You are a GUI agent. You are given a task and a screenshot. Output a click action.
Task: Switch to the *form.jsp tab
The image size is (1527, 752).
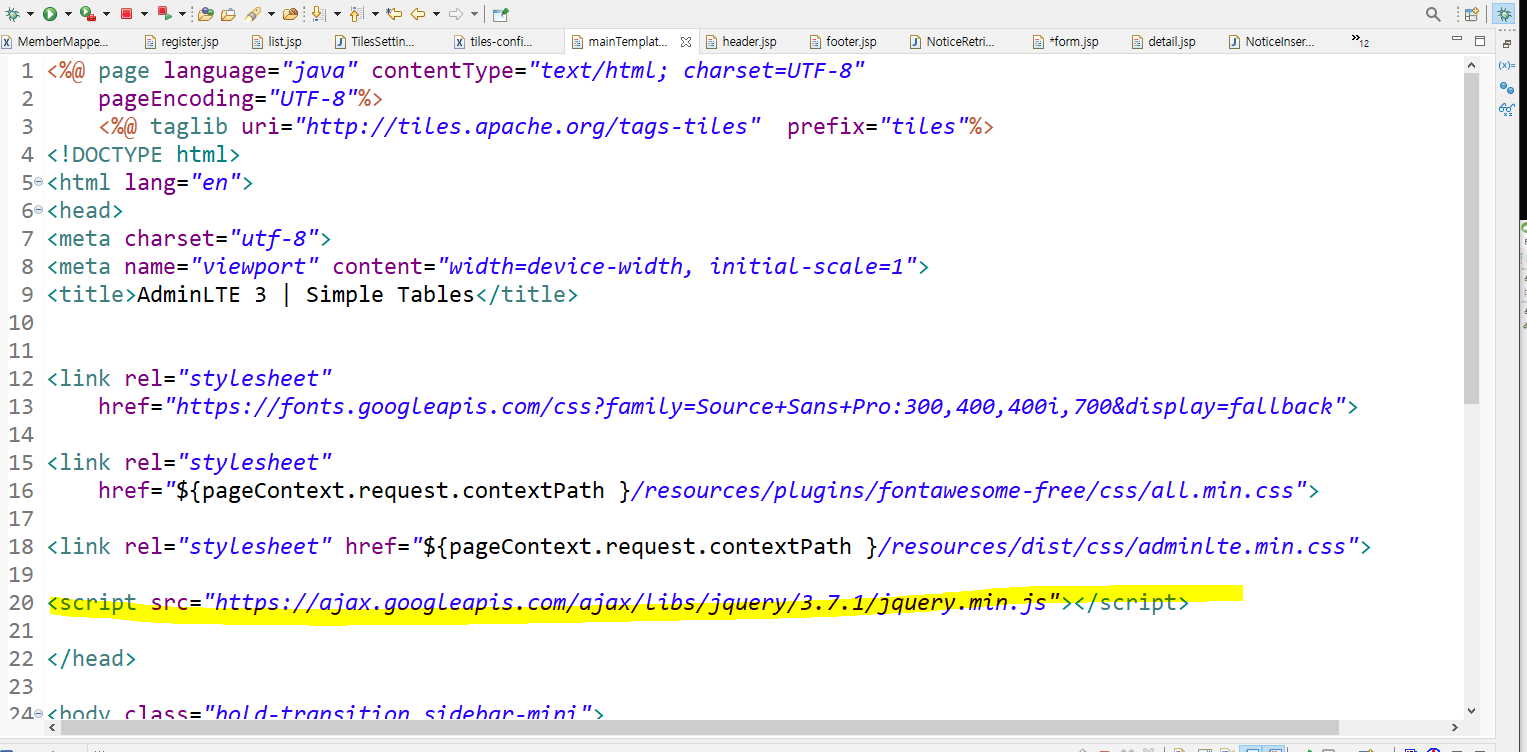click(x=1066, y=42)
